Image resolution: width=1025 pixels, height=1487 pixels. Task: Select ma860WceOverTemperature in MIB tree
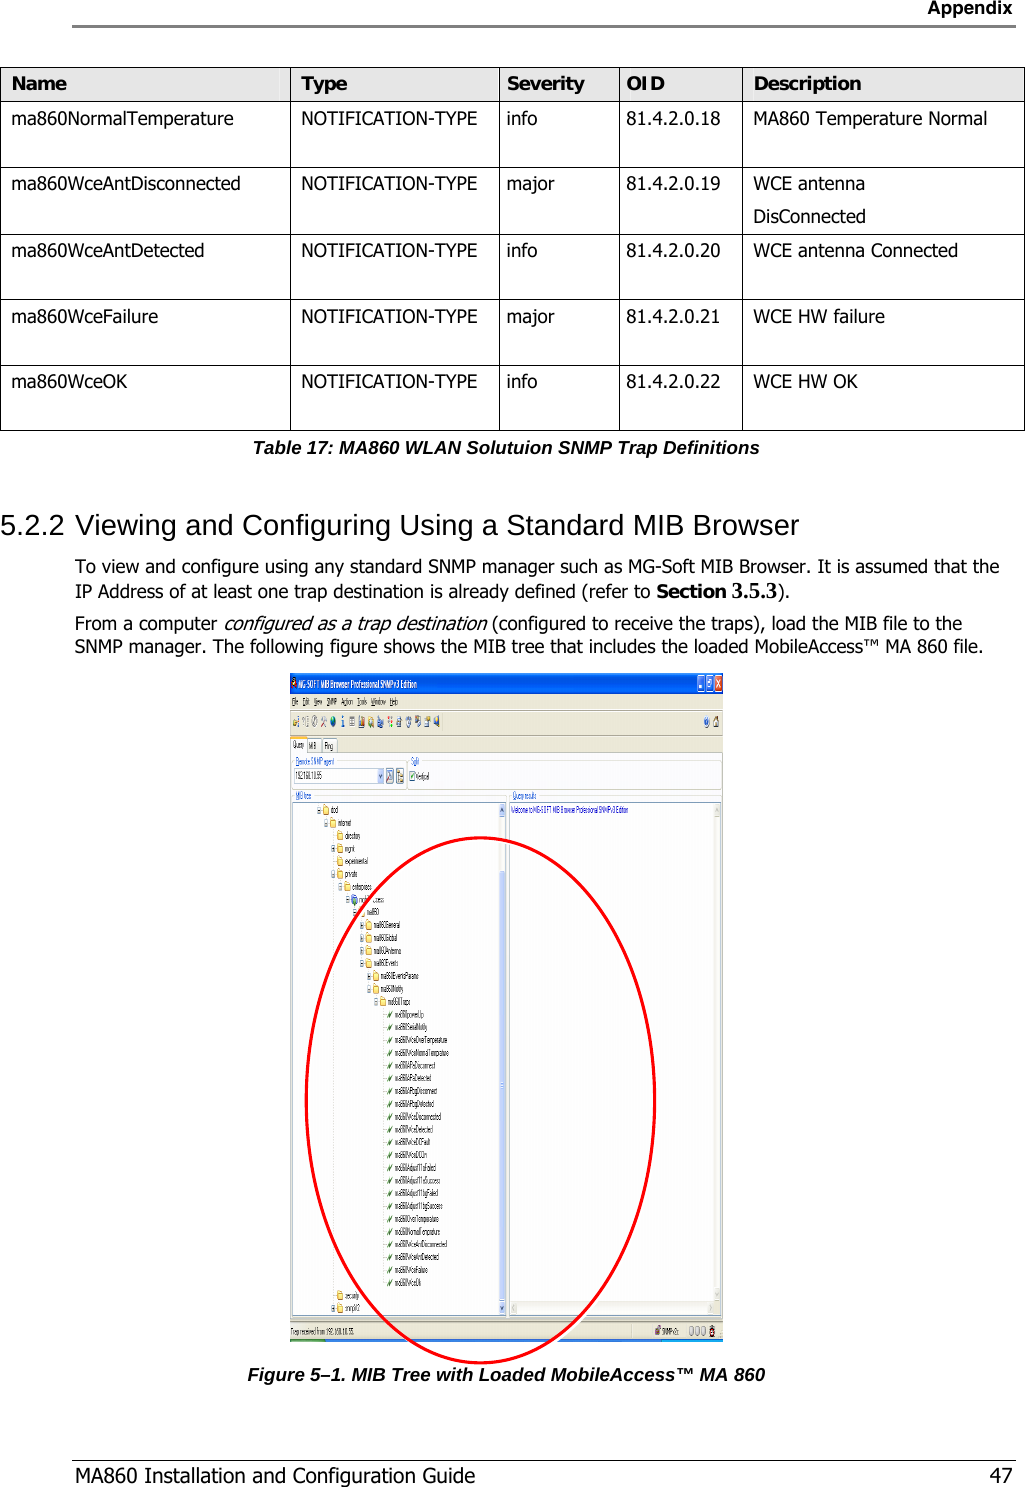click(420, 1040)
